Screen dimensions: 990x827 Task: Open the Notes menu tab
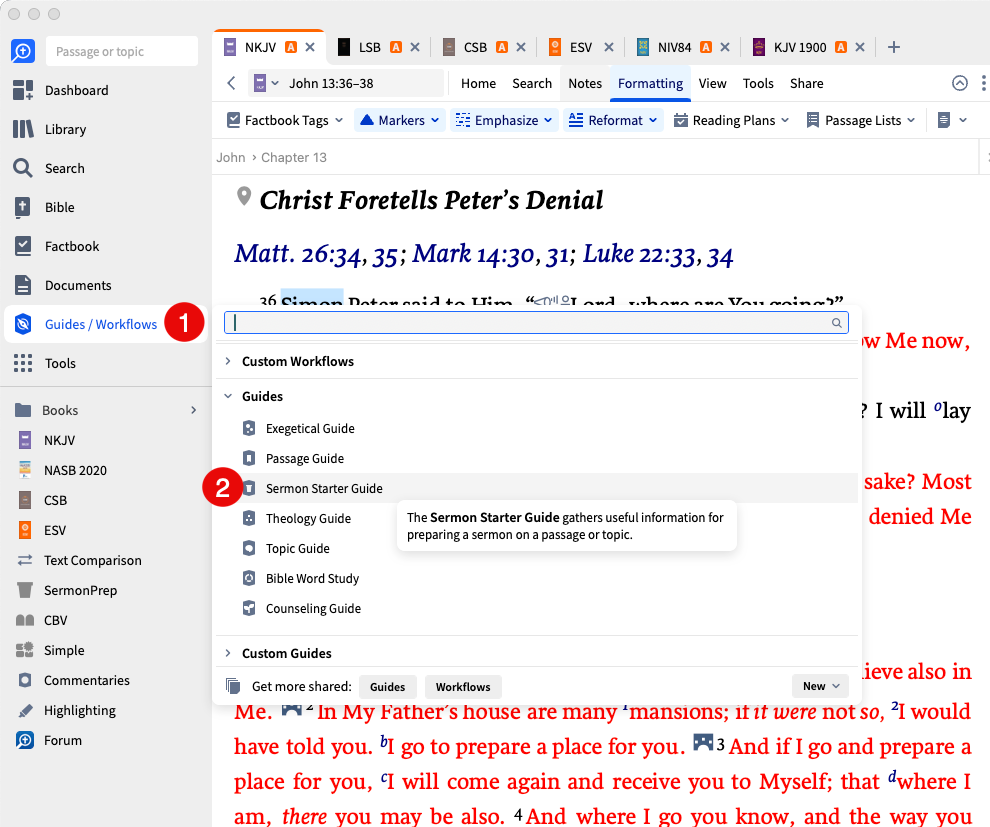pyautogui.click(x=585, y=83)
